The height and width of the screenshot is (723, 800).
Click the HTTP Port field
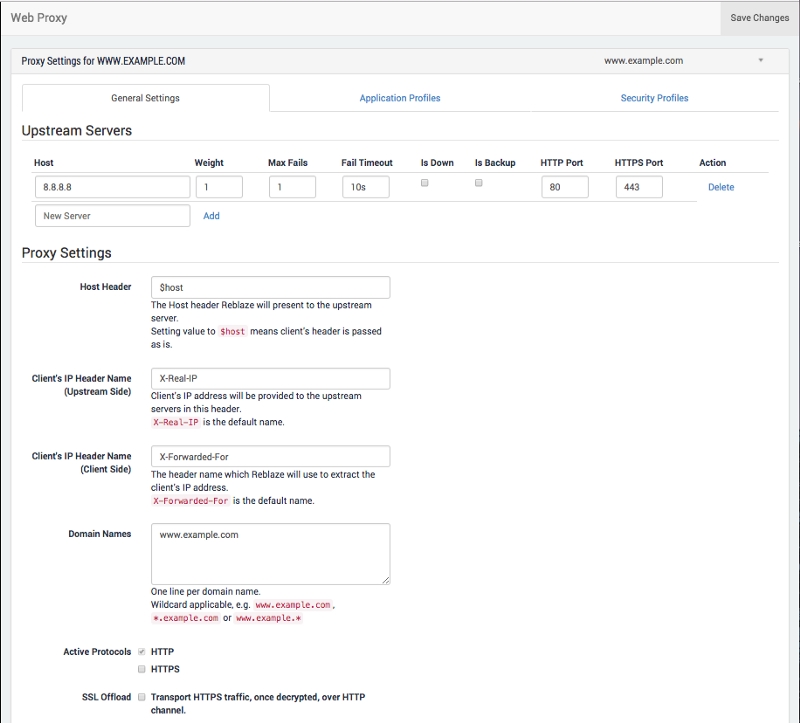click(564, 187)
